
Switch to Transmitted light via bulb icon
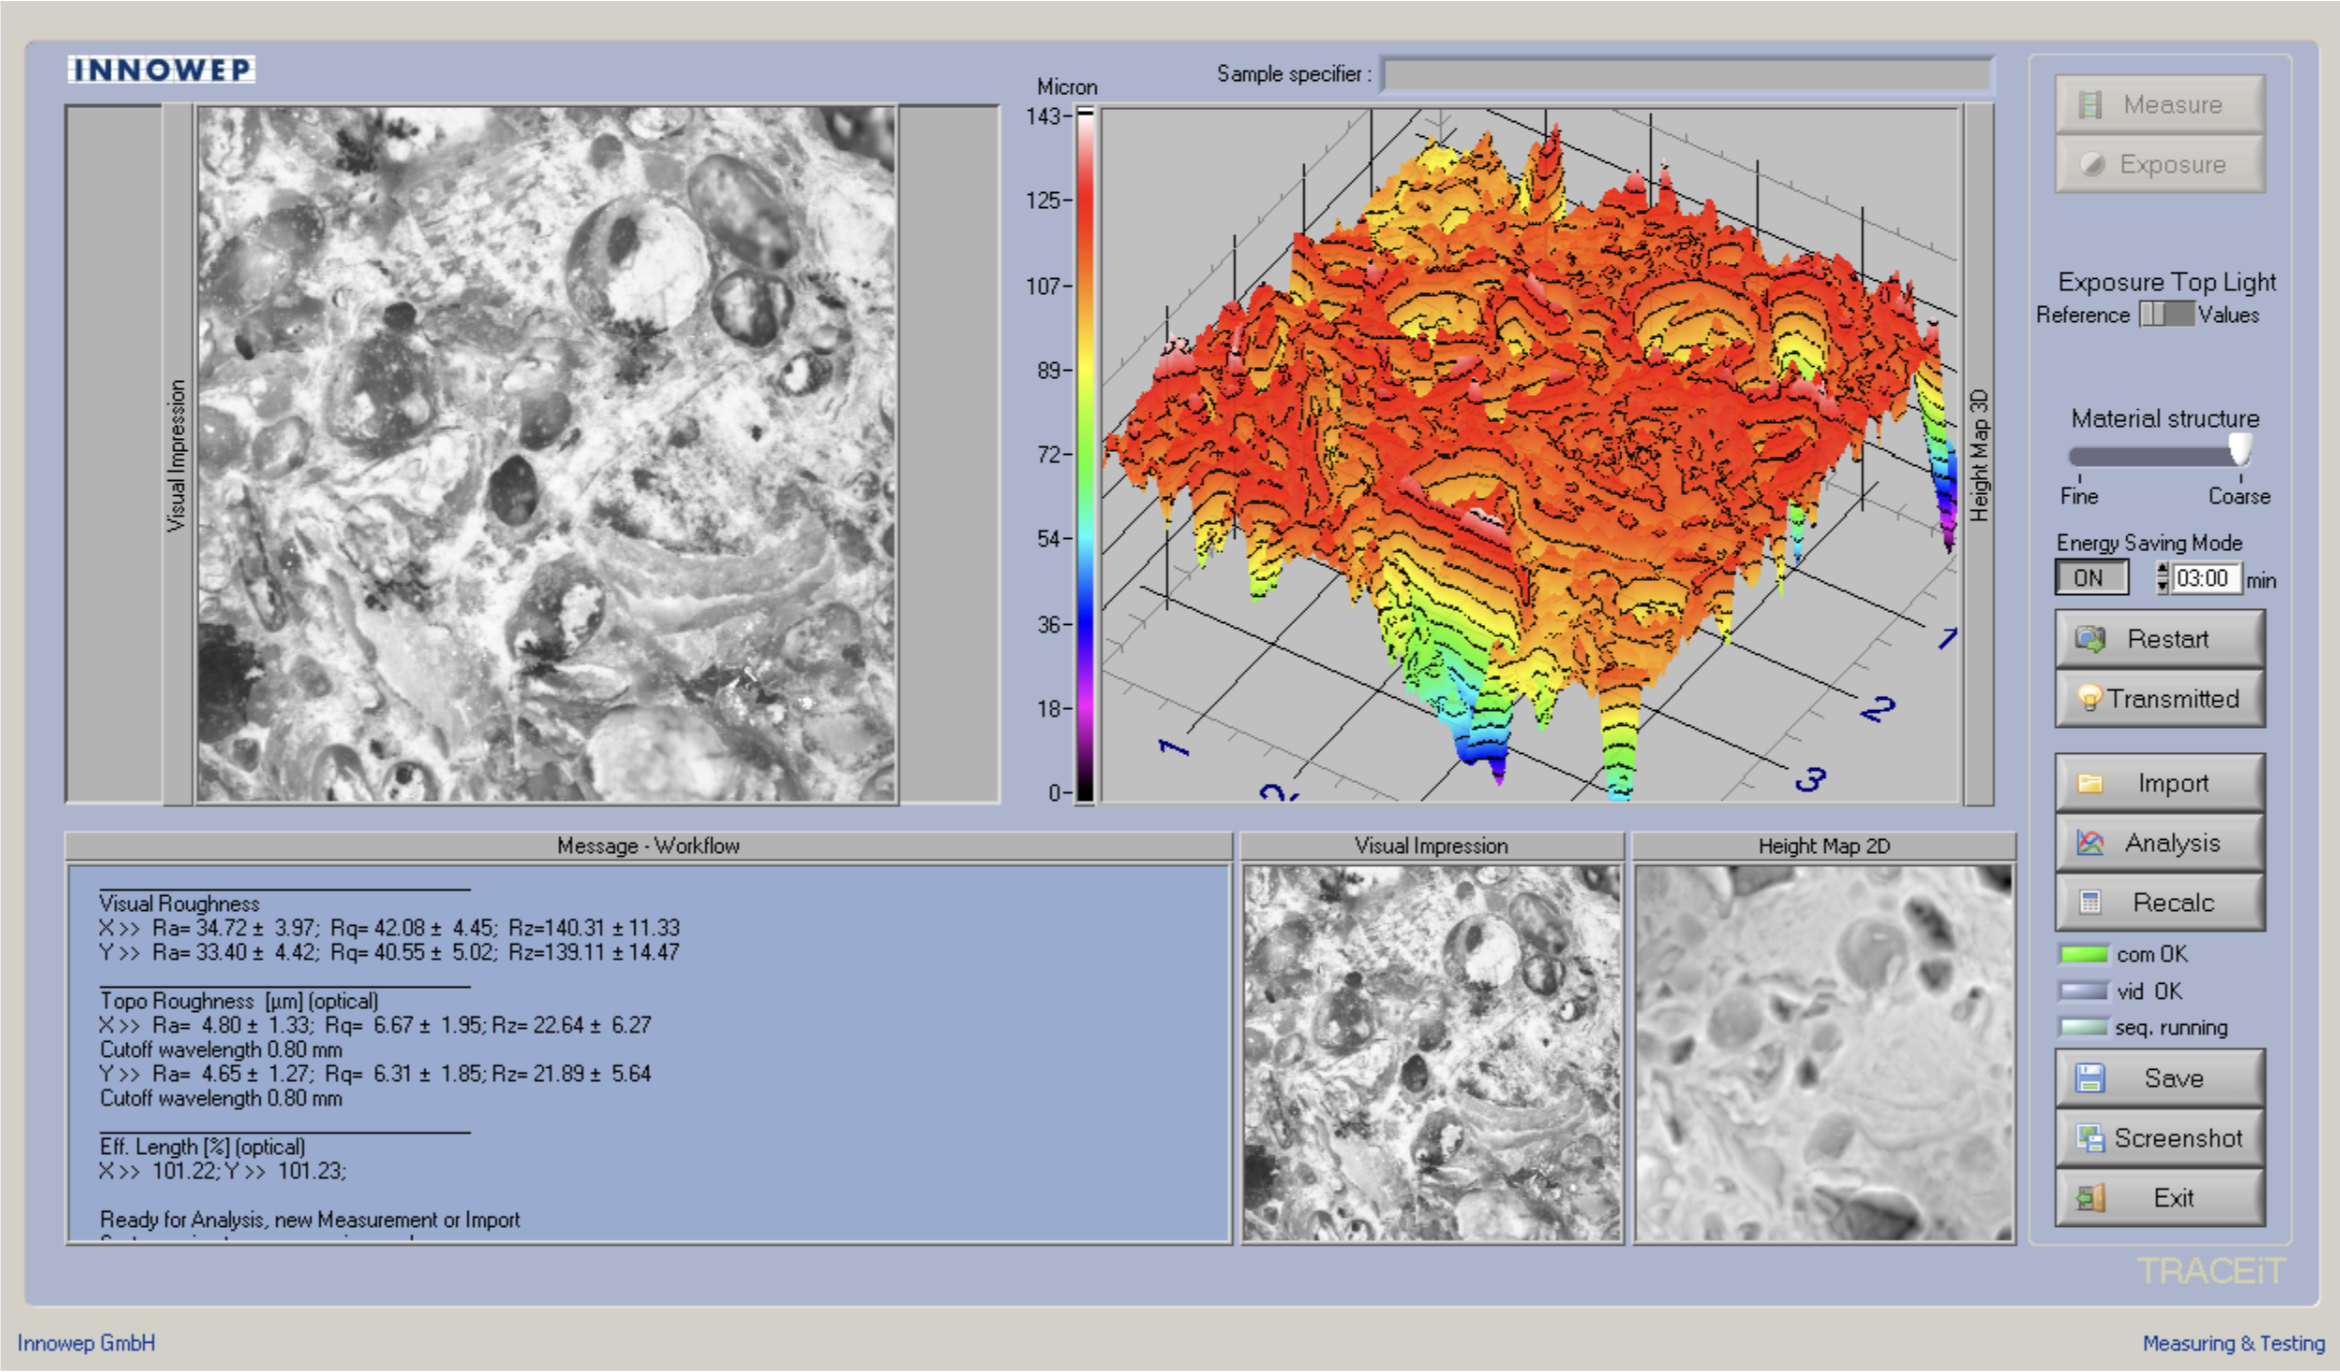coord(2160,699)
